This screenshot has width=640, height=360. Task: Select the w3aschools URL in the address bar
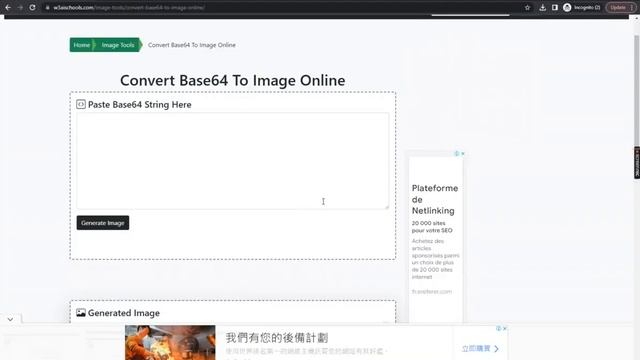point(129,7)
